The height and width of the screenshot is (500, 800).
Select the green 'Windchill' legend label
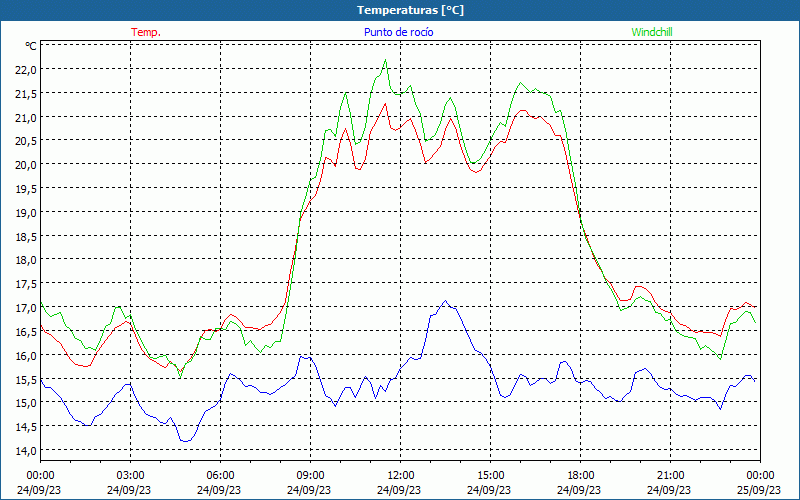652,32
